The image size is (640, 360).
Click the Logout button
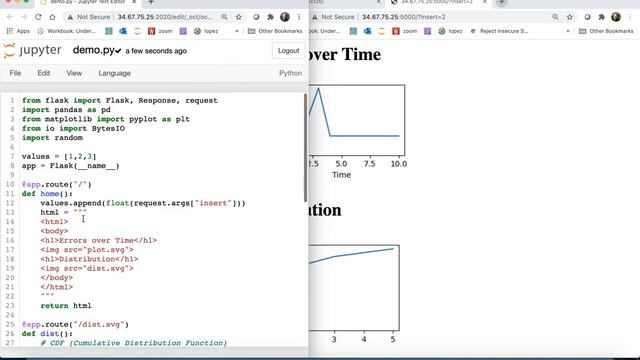288,51
